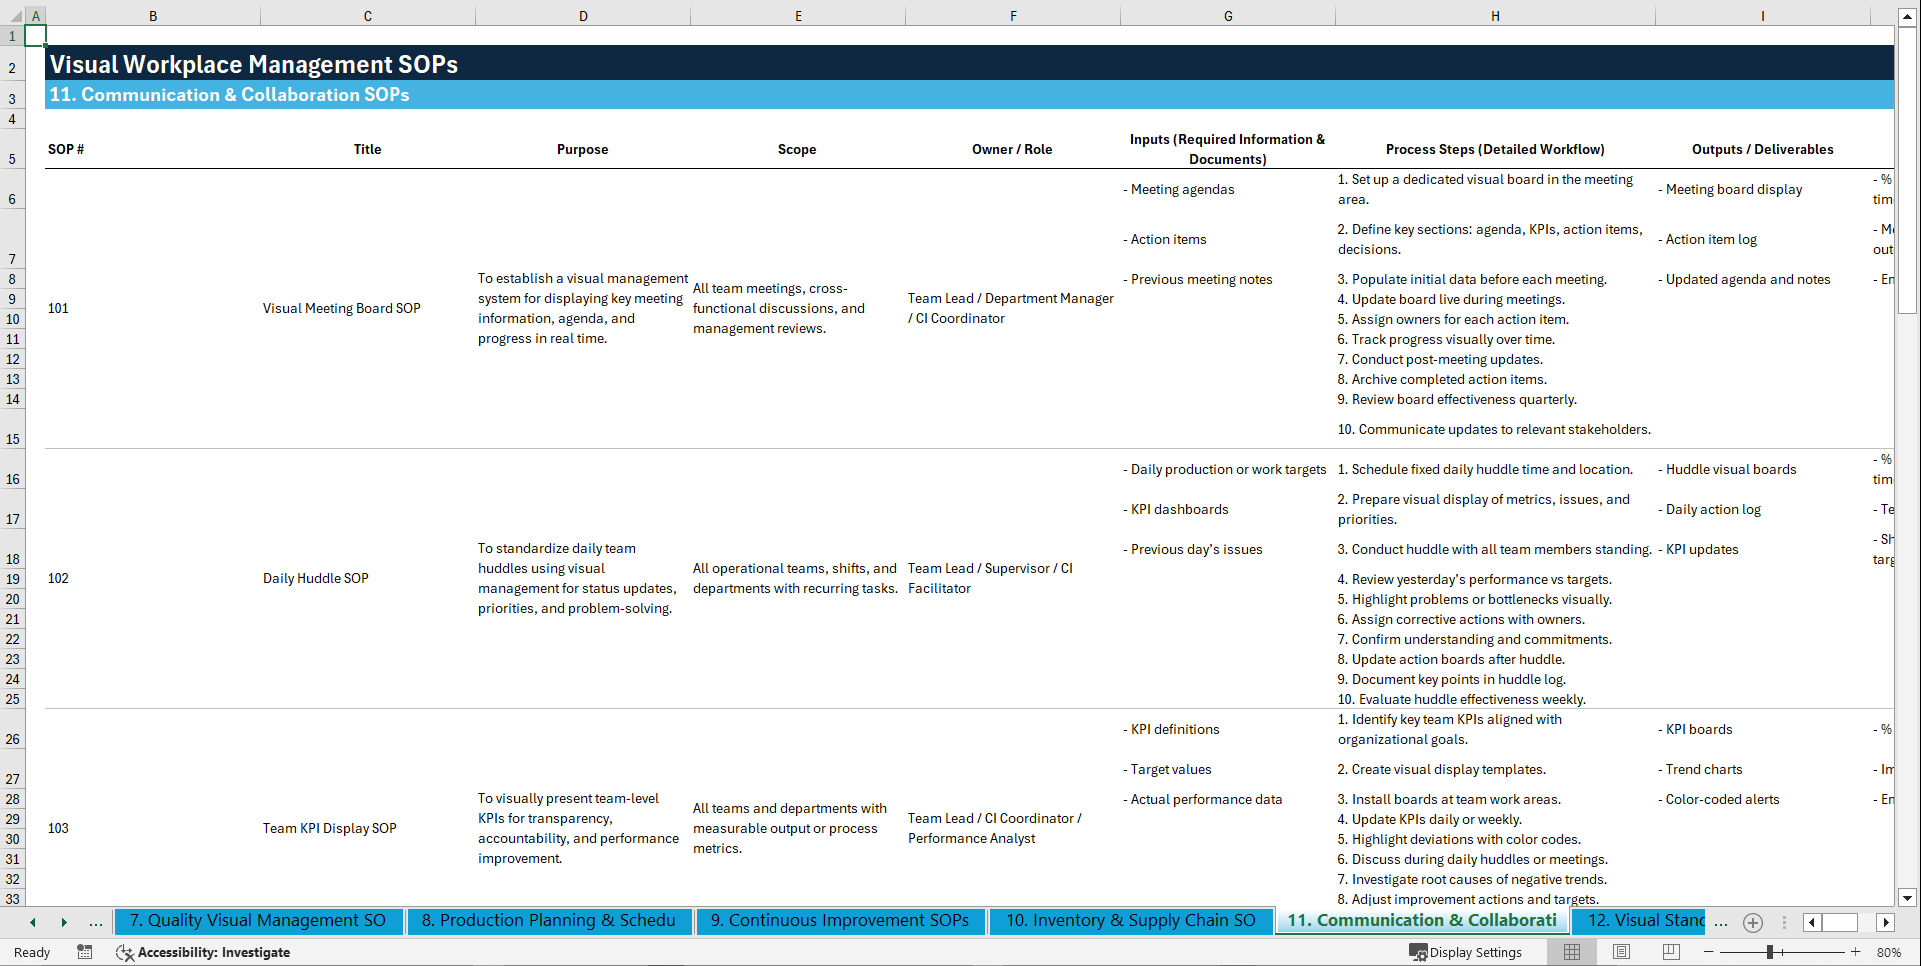Click the vertical scrollbar down arrow

click(1909, 898)
